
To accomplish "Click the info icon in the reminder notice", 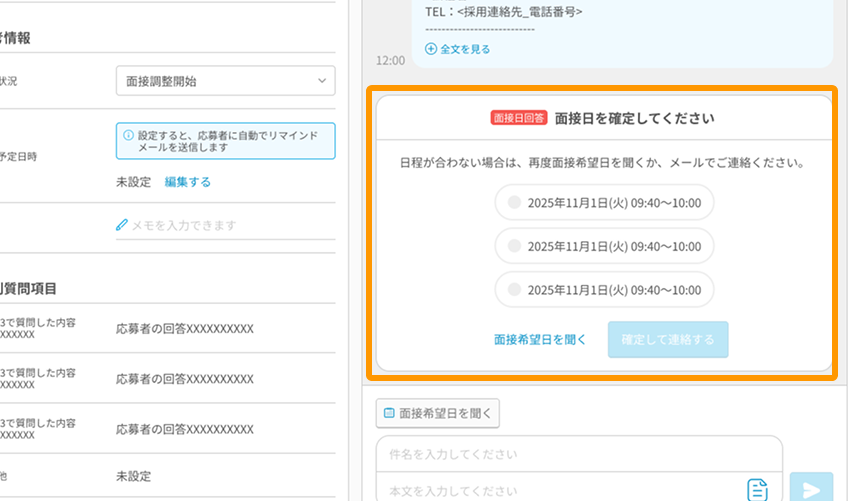I will coord(128,135).
